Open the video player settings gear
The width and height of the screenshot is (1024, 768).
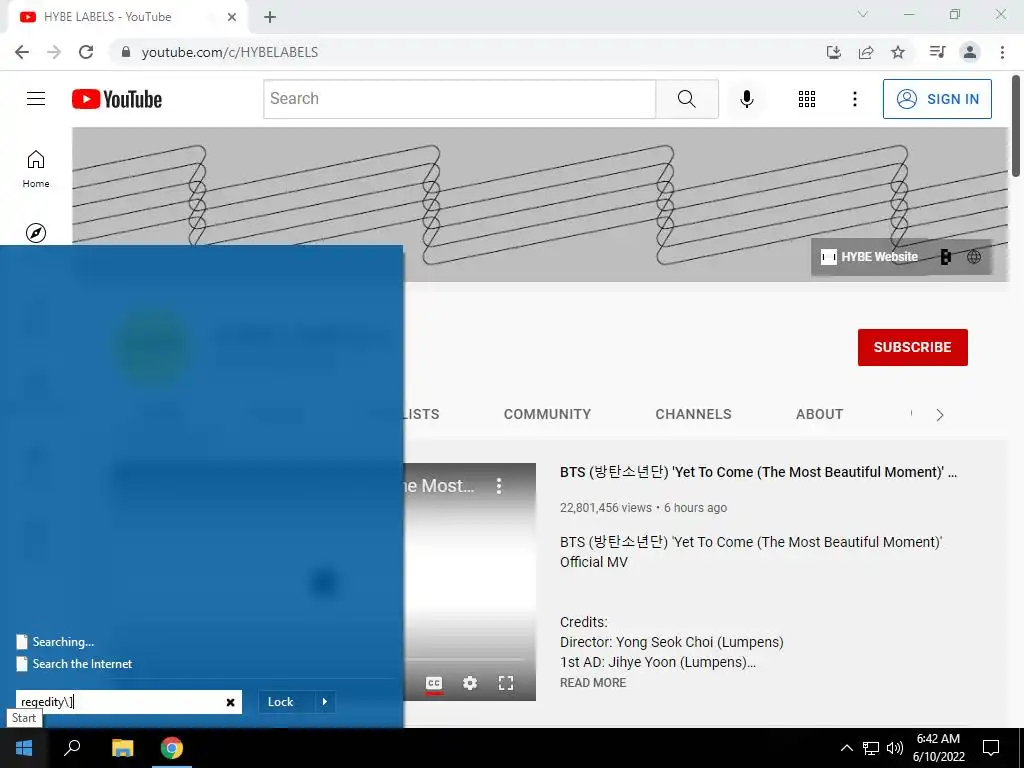(470, 683)
